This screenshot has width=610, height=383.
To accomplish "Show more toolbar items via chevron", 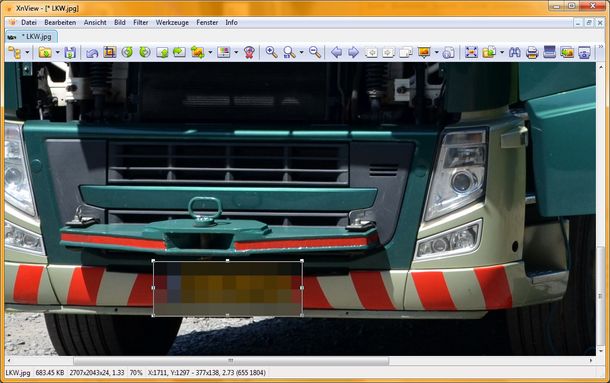I will point(600,47).
